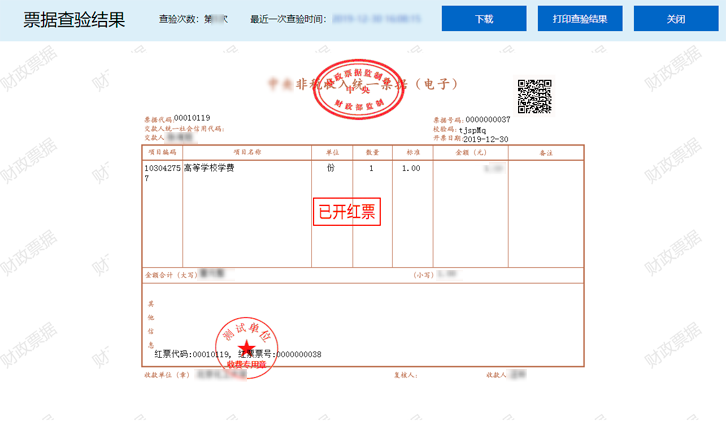726x433 pixels.
Task: Click item name 高等学校学费
Action: pos(209,168)
